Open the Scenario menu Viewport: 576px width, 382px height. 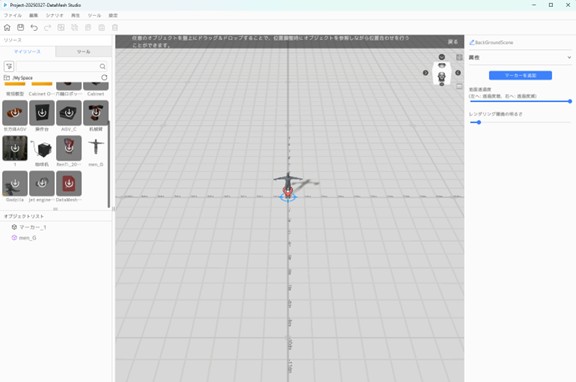(x=54, y=15)
